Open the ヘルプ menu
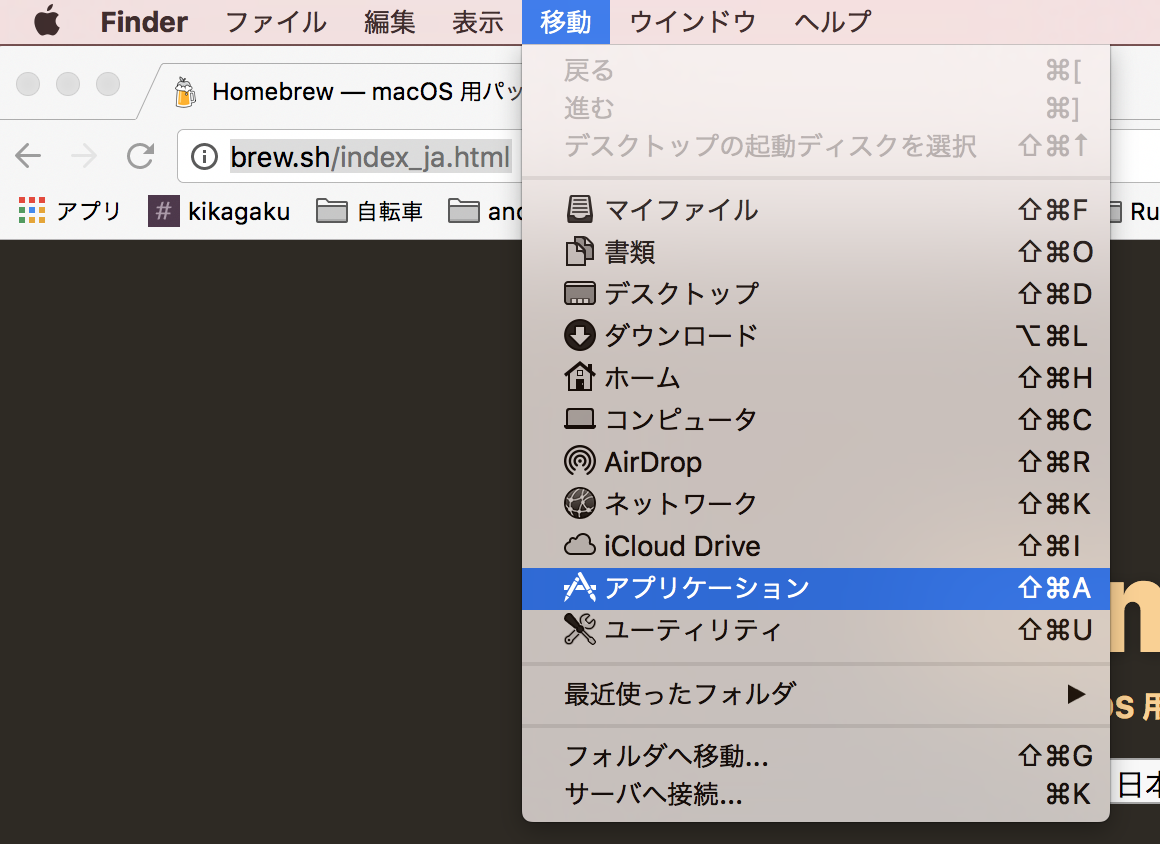1160x844 pixels. 832,22
